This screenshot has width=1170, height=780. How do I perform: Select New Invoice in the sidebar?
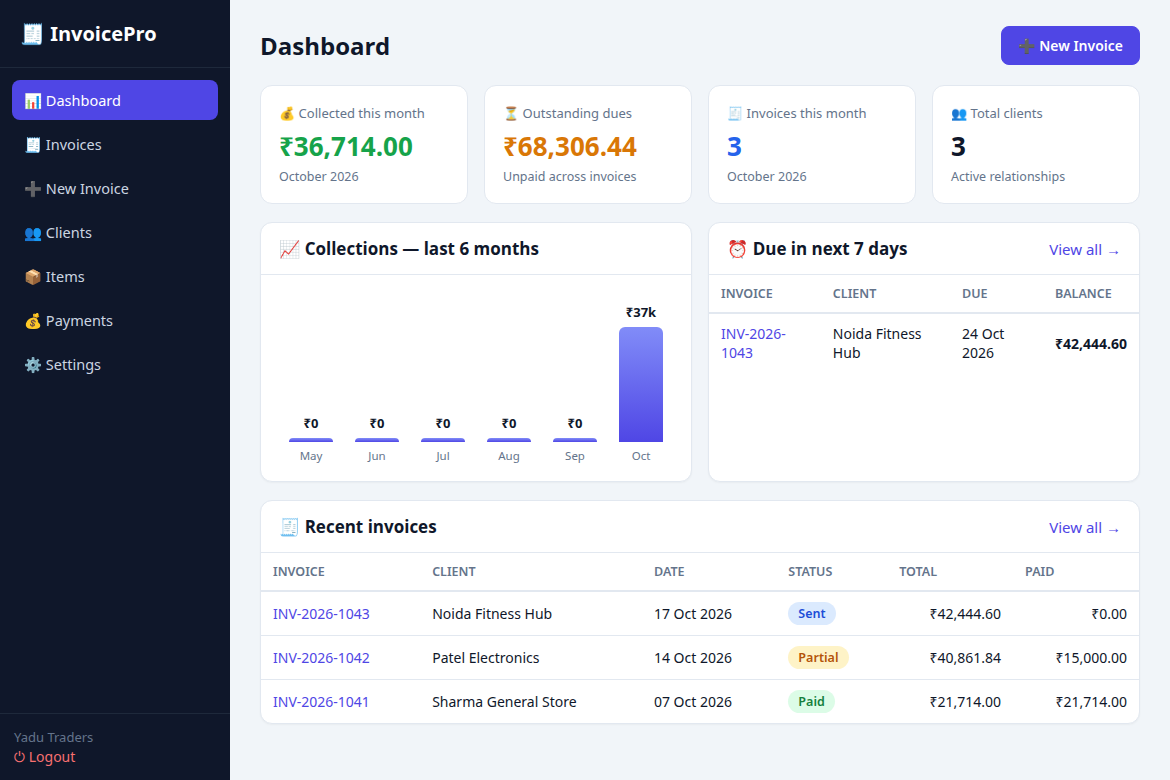click(115, 188)
